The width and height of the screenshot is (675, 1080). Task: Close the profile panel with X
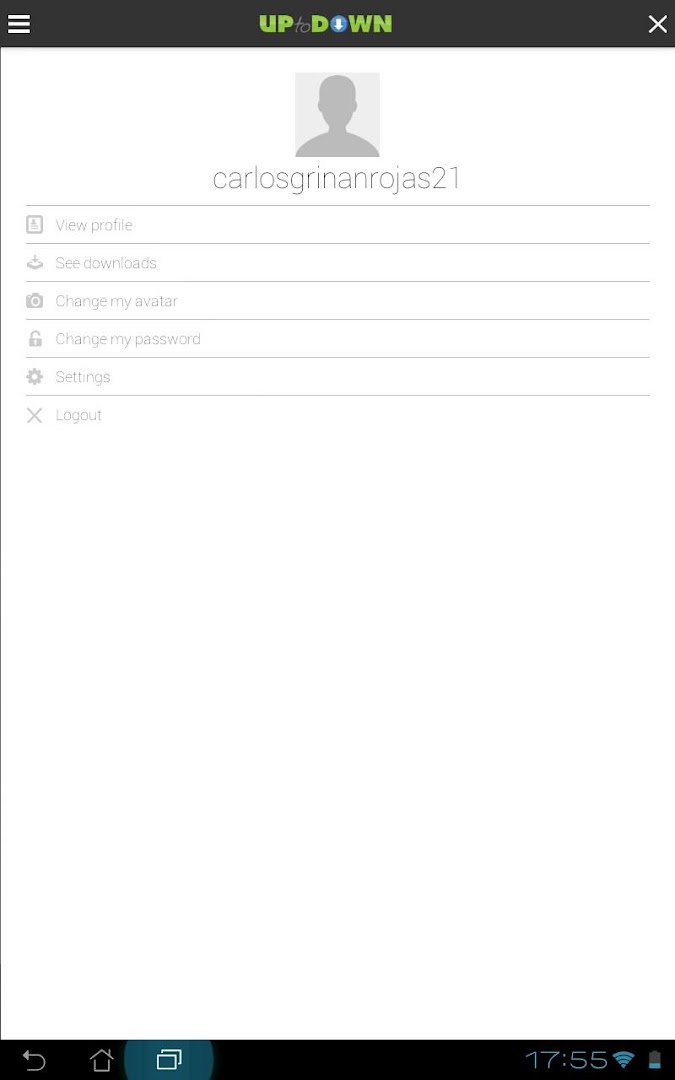coord(657,24)
